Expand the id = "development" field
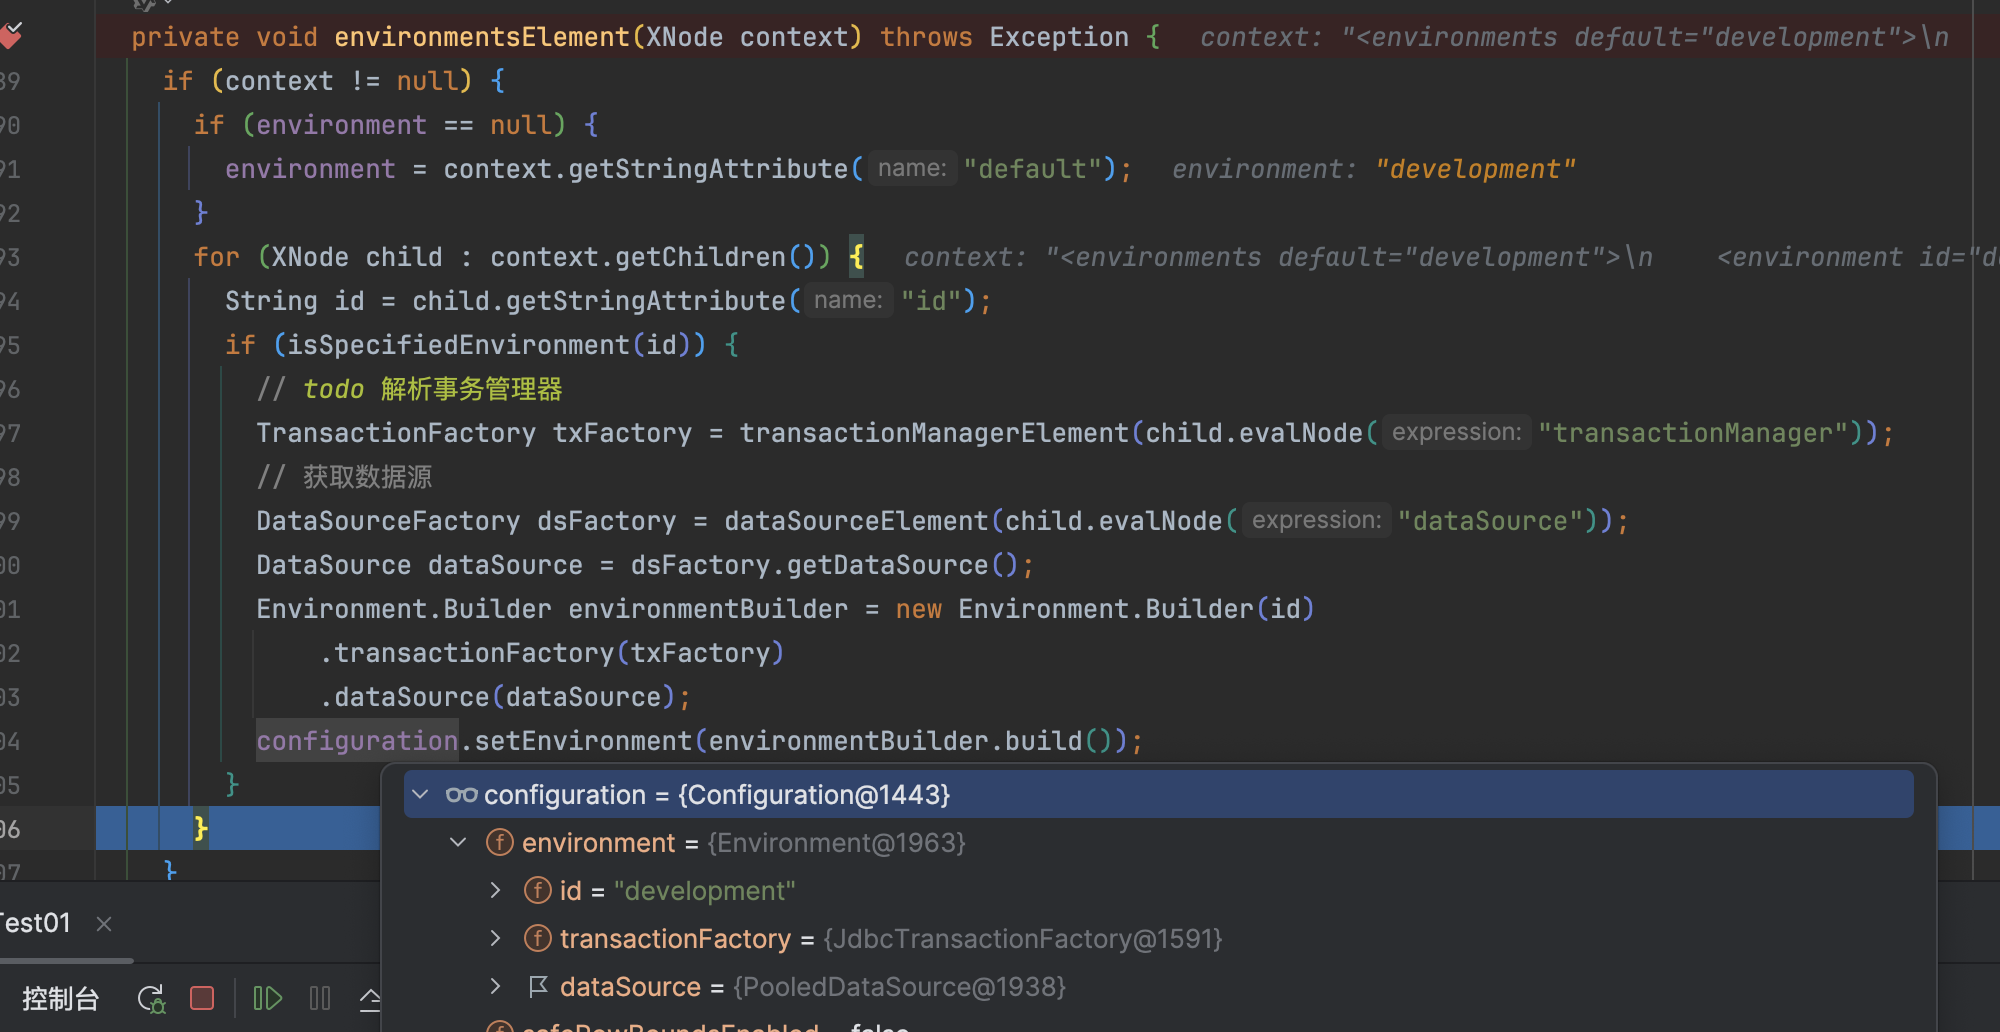This screenshot has width=2000, height=1032. point(495,891)
